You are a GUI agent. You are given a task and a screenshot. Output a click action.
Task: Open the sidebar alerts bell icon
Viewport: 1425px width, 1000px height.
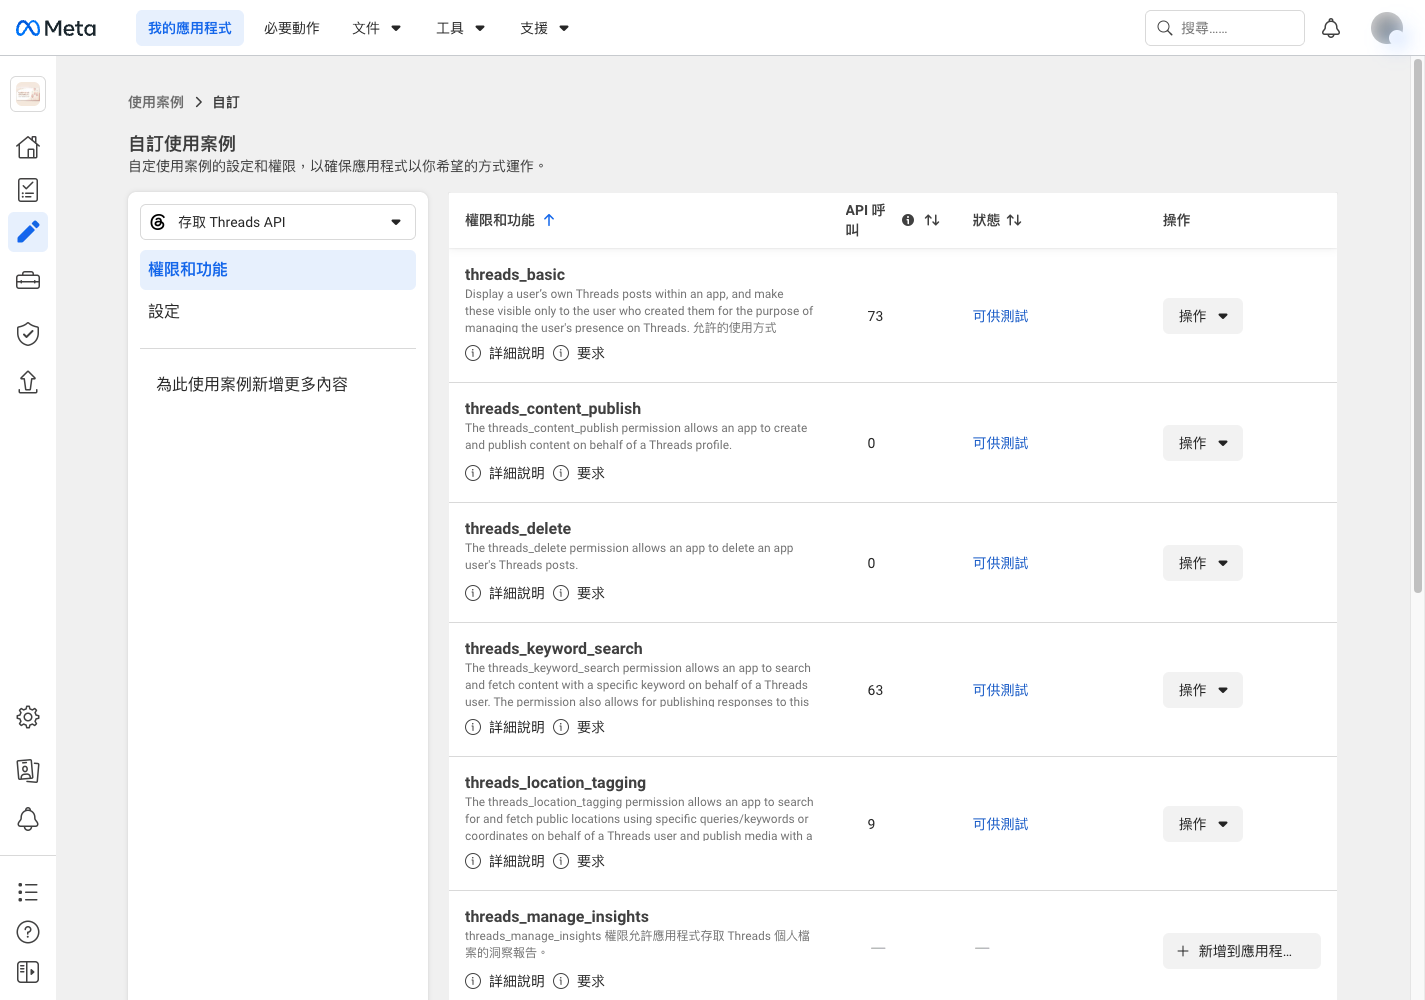[28, 819]
